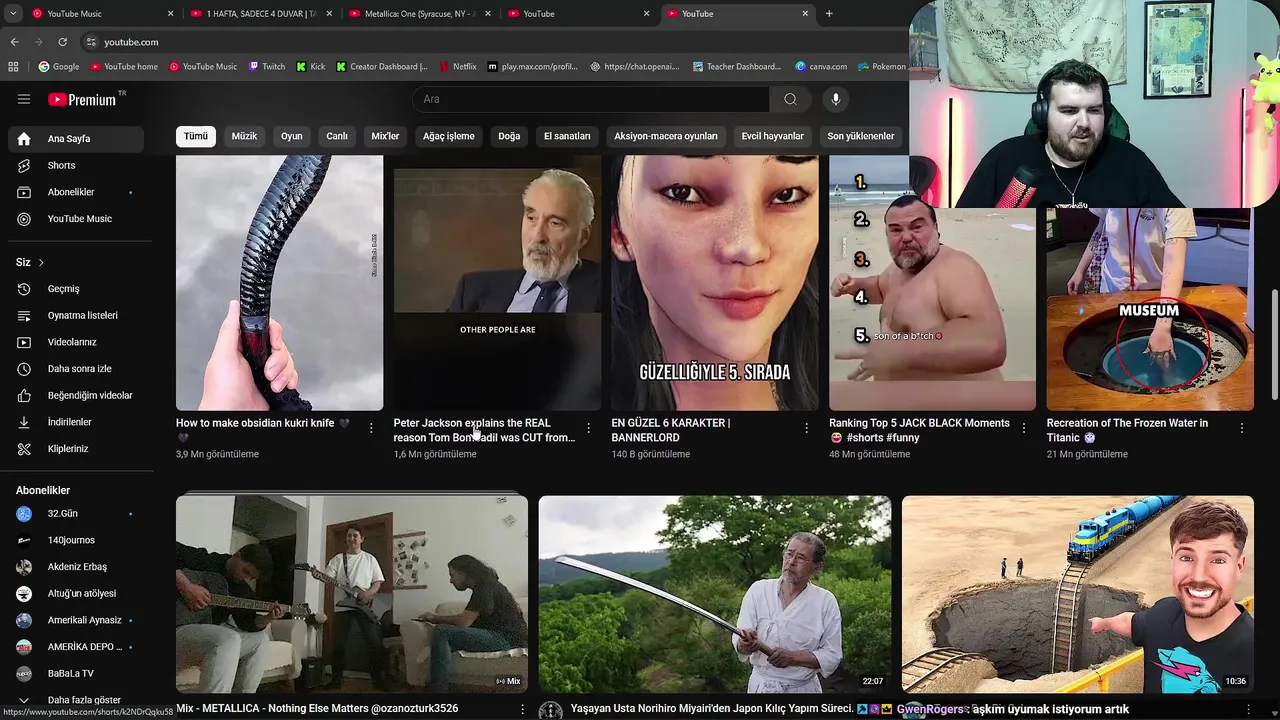Open Amerikalı Aynasız channel
Viewport: 1280px width, 720px height.
coord(76,620)
